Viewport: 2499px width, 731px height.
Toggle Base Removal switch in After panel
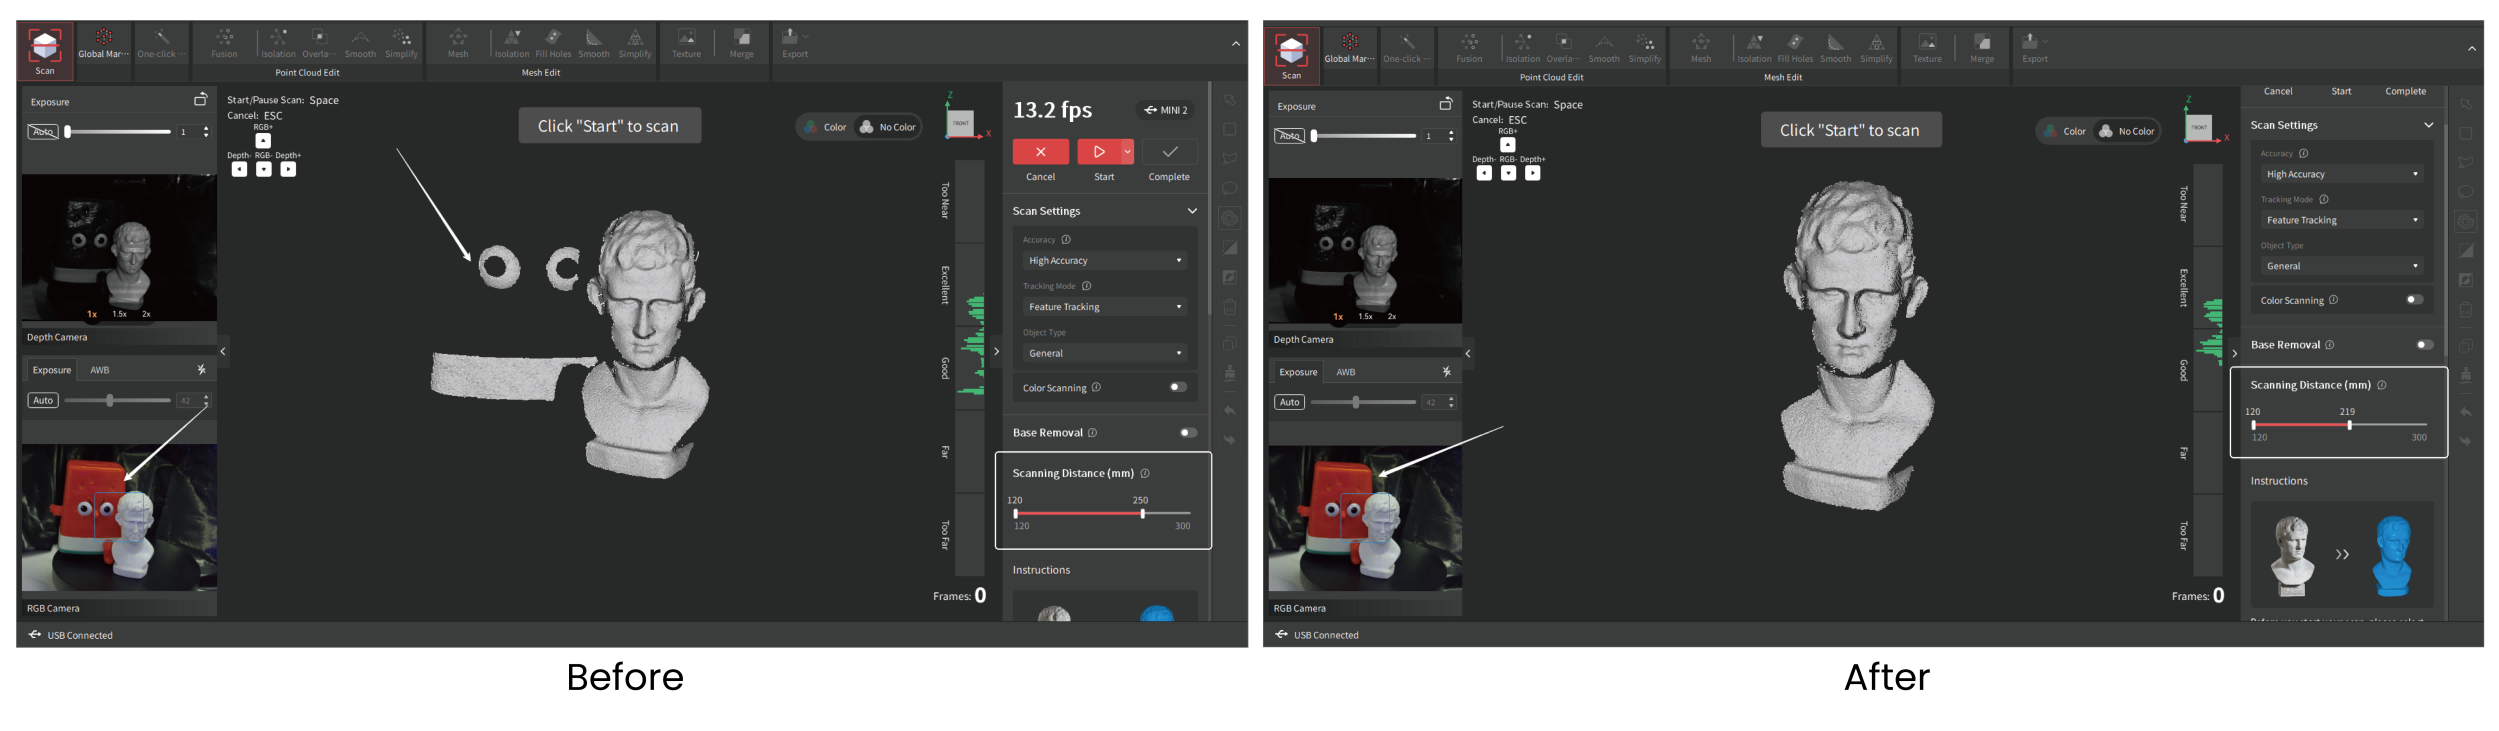pyautogui.click(x=2424, y=345)
